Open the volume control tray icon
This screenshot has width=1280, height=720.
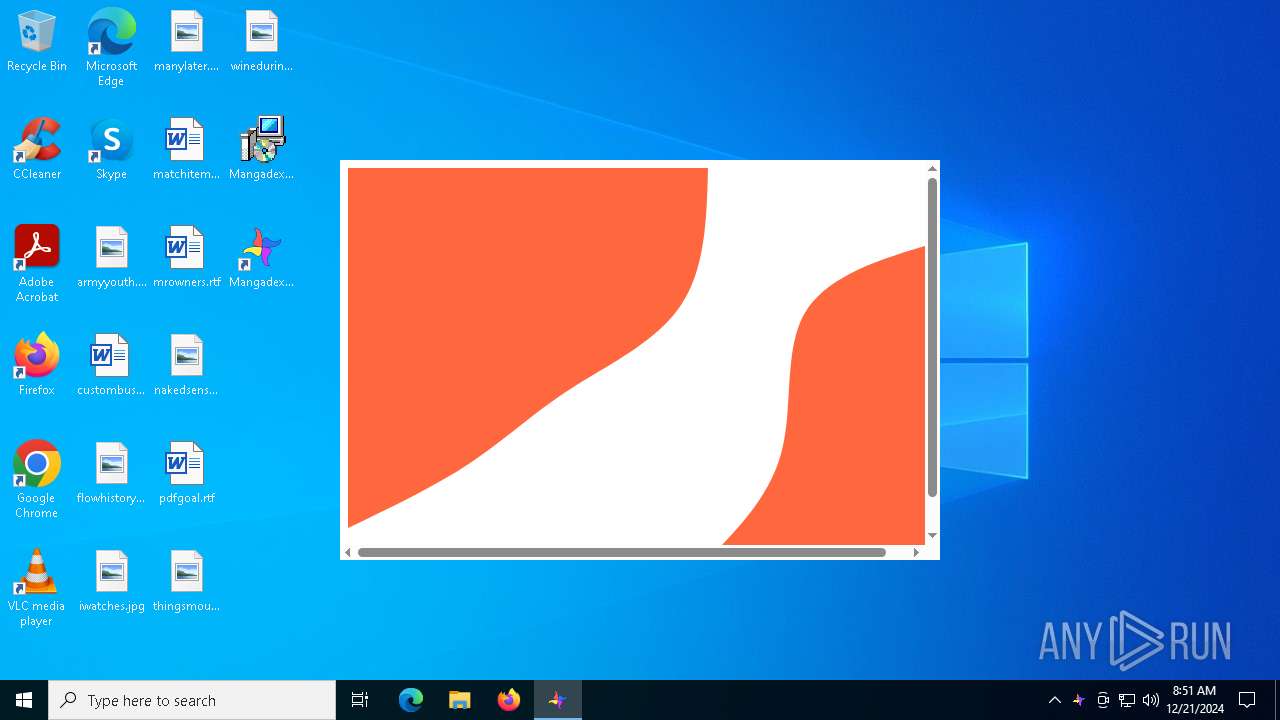(1151, 700)
